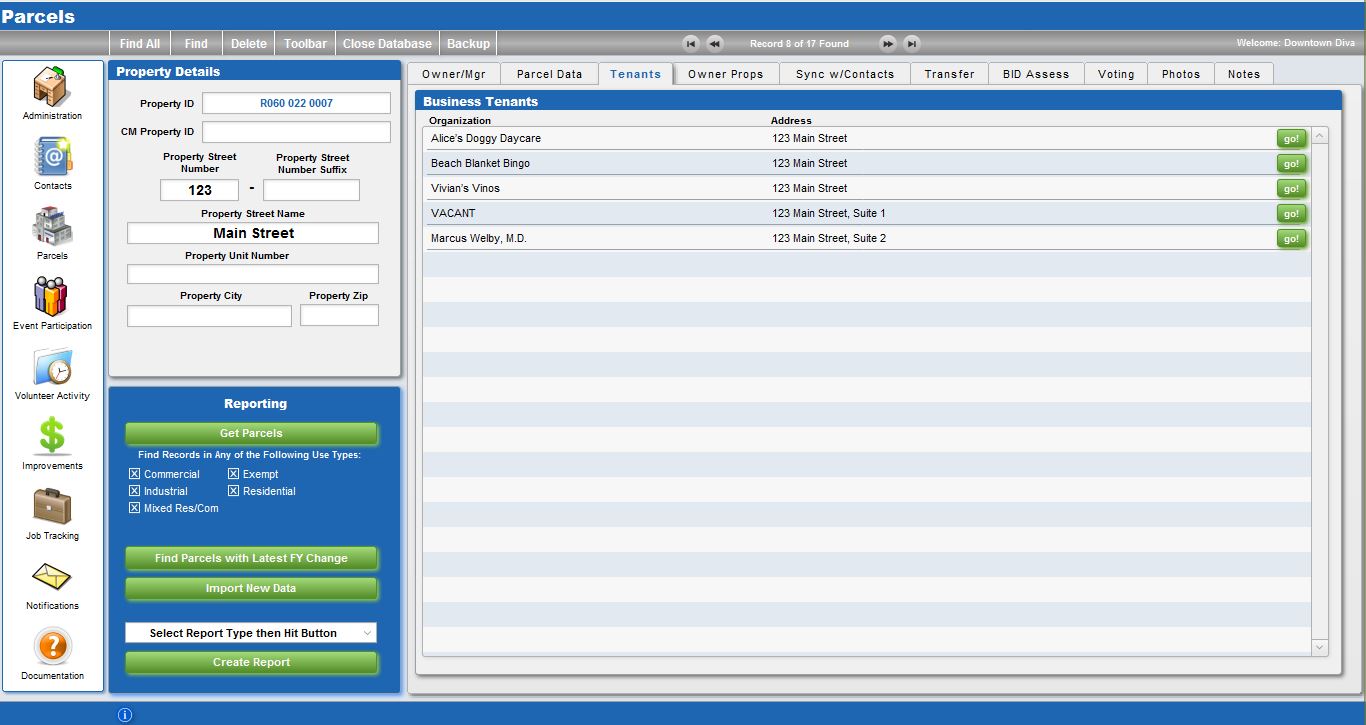Open the Administration module icon

pos(52,86)
